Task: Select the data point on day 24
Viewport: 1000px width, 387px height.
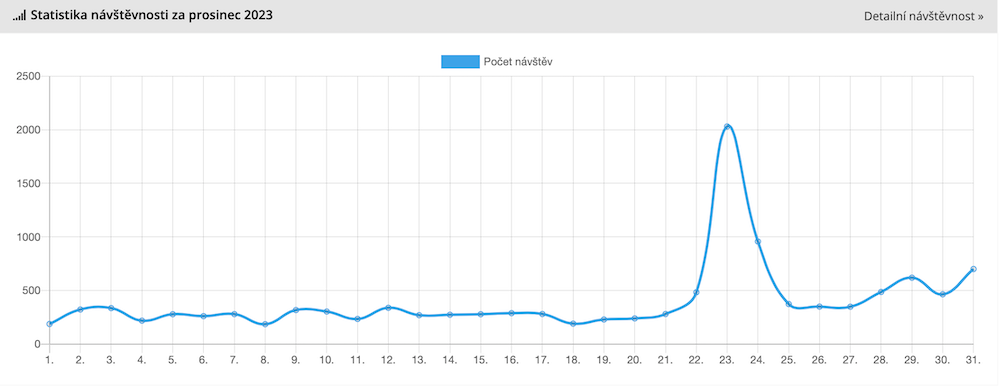Action: tap(758, 242)
